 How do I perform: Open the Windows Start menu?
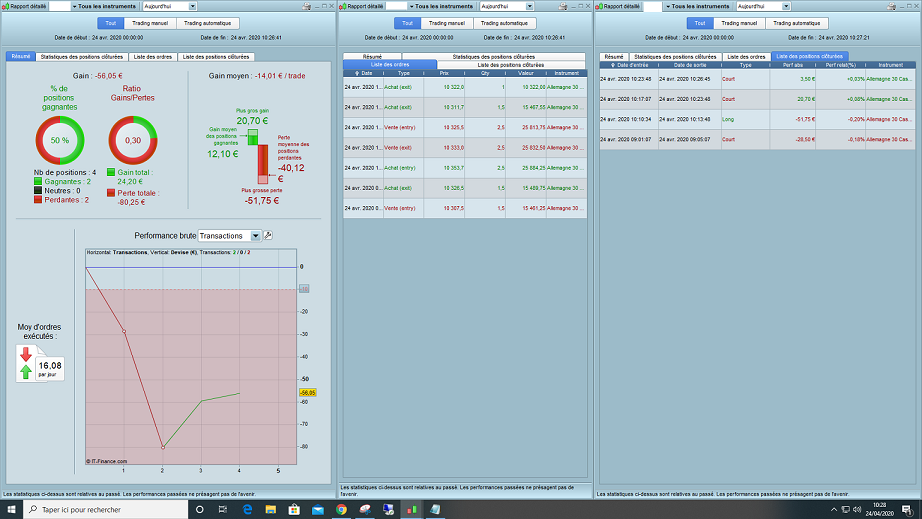pyautogui.click(x=11, y=510)
